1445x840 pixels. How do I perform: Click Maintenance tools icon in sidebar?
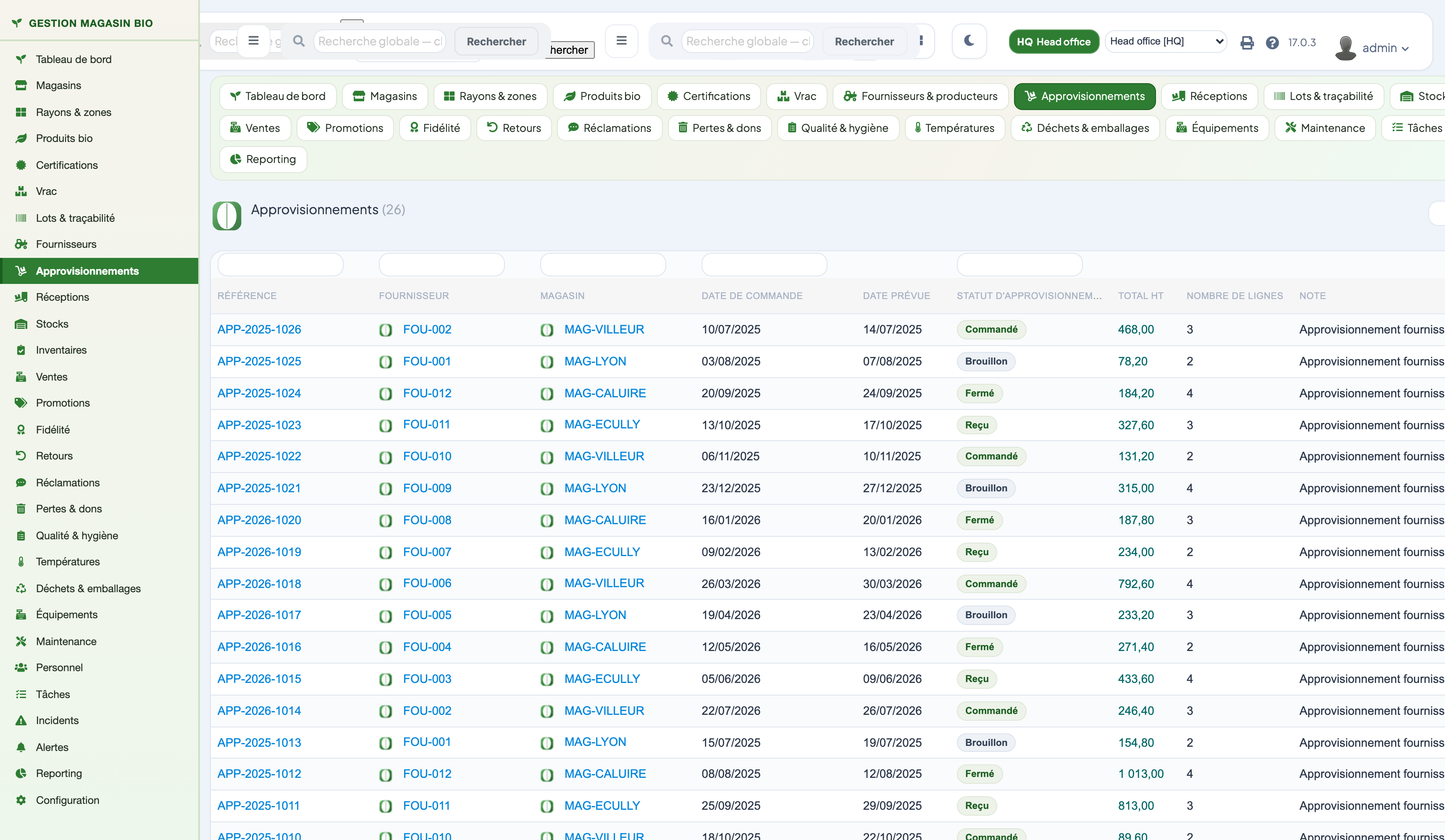(x=21, y=641)
